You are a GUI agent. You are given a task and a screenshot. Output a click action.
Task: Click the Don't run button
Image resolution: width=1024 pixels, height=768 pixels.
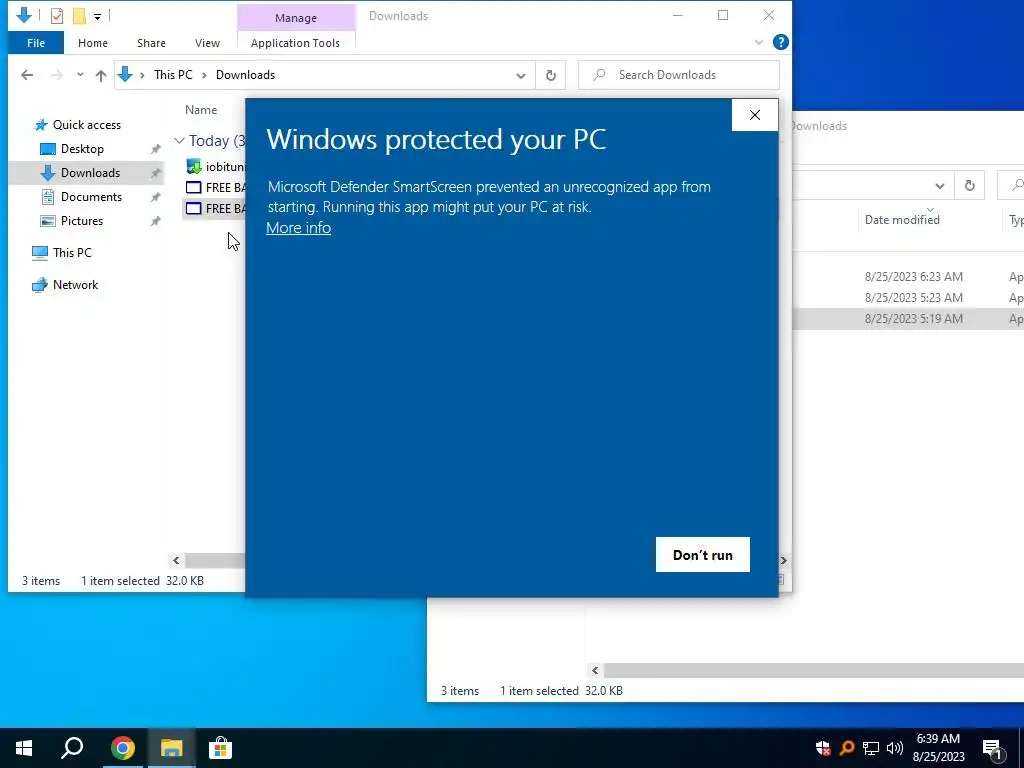[703, 554]
